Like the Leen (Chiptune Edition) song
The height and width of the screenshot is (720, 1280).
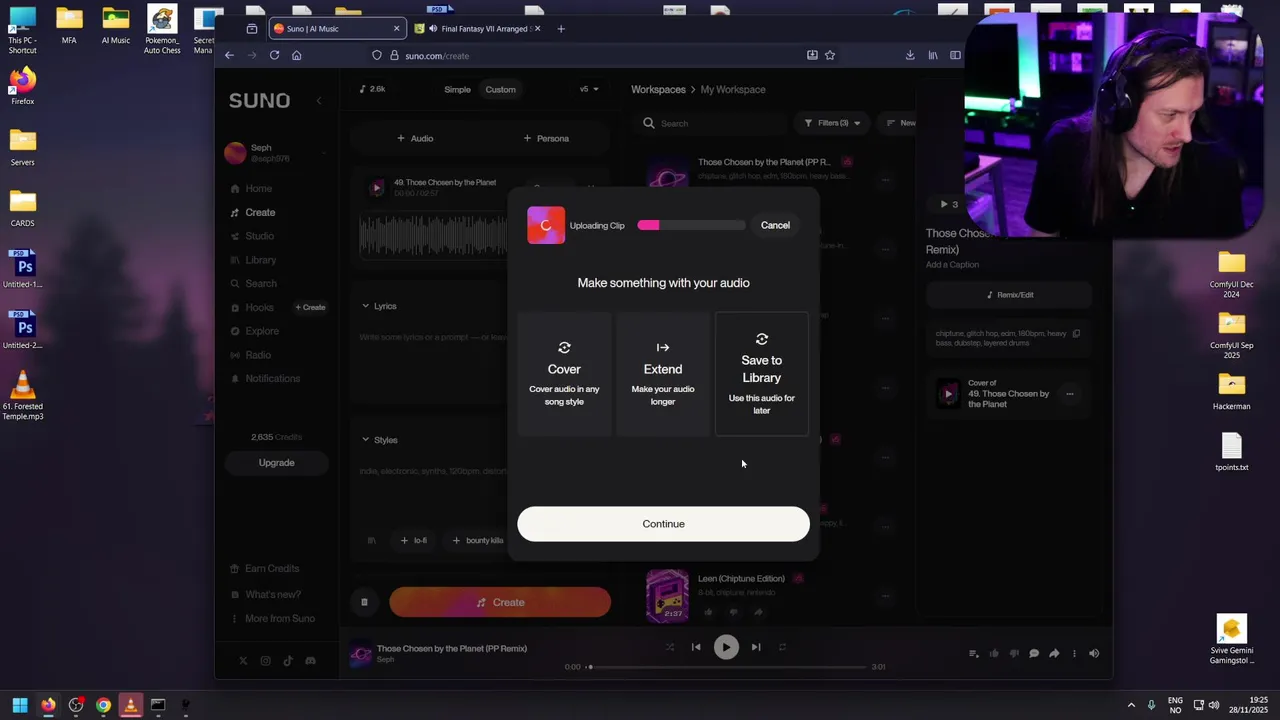click(708, 612)
